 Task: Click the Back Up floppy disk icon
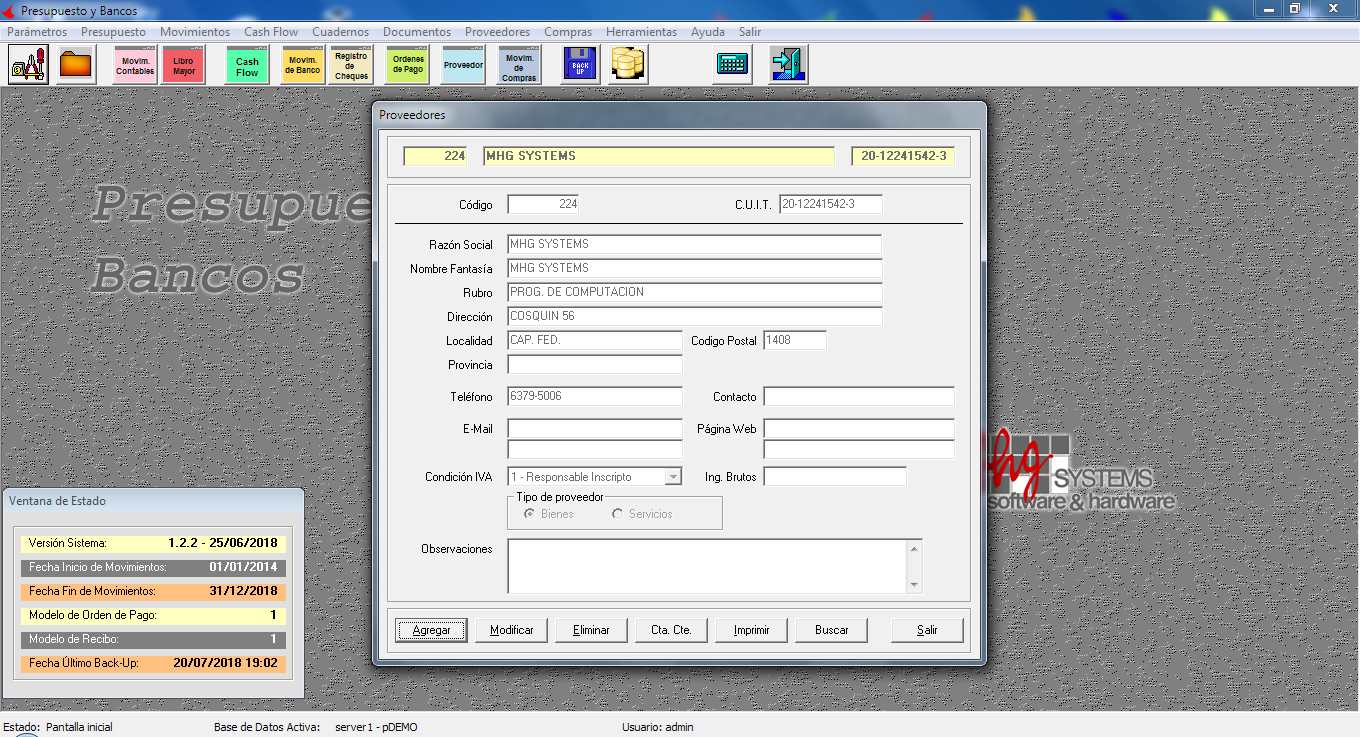coord(580,65)
